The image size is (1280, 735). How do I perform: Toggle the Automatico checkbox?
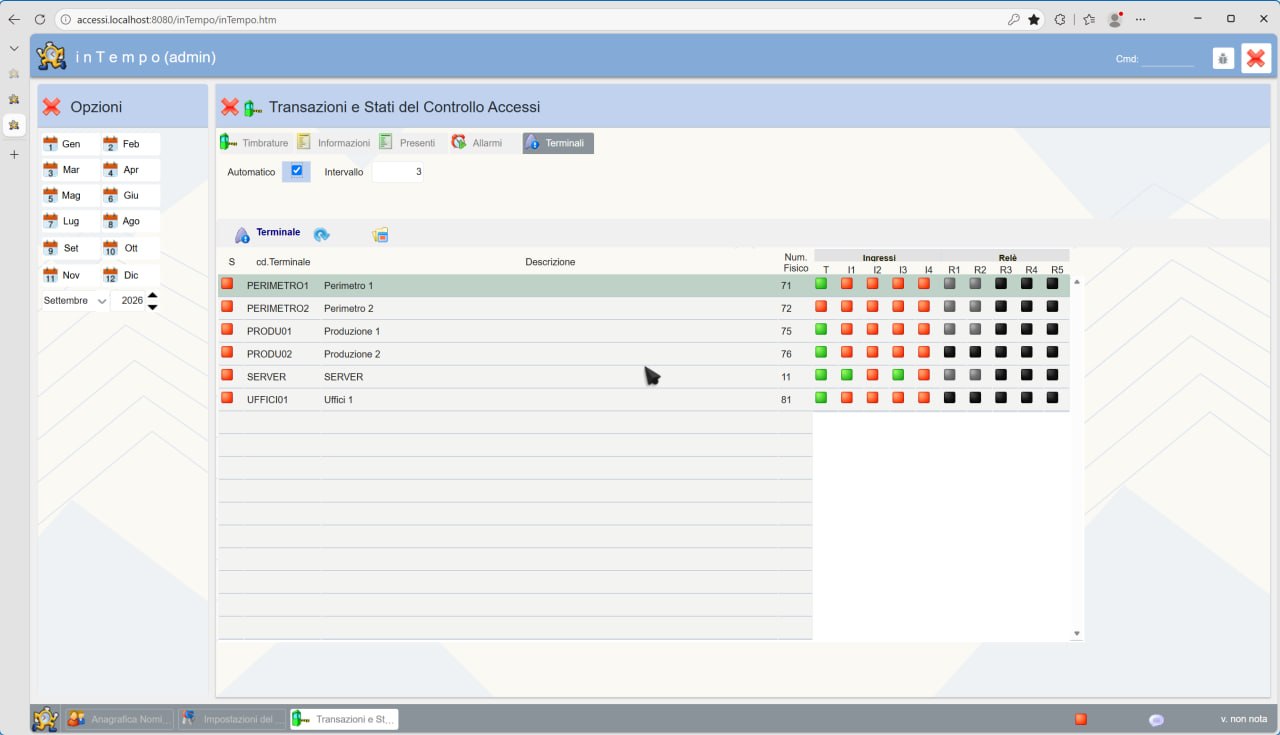pos(296,171)
